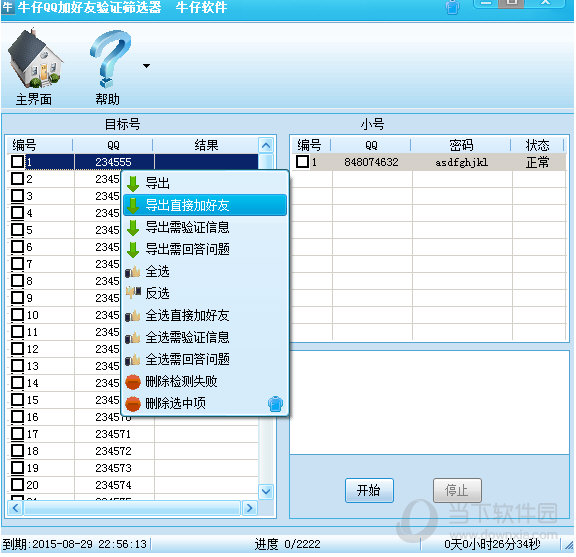Viewport: 576px width, 557px height.
Task: Click the red icon beside 删除选中项
Action: (x=133, y=404)
